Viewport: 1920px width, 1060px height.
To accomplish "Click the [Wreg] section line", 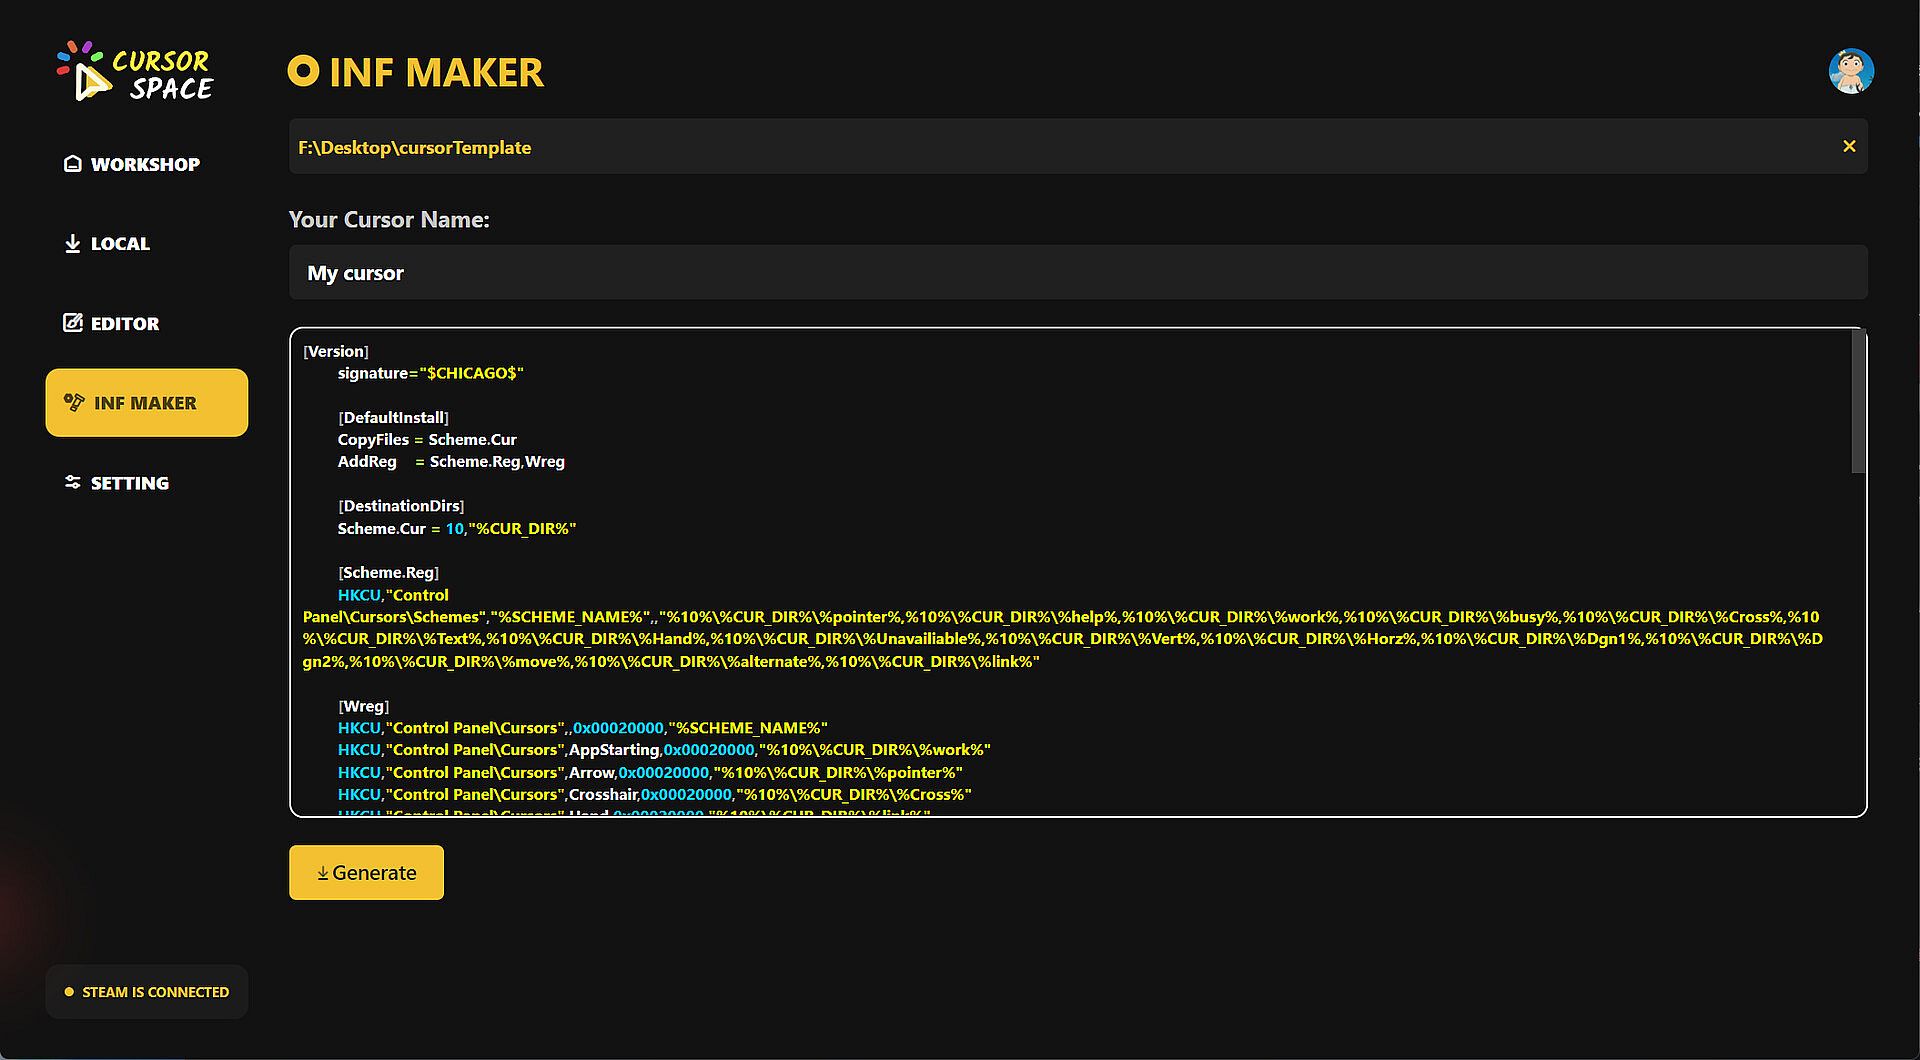I will pyautogui.click(x=363, y=706).
